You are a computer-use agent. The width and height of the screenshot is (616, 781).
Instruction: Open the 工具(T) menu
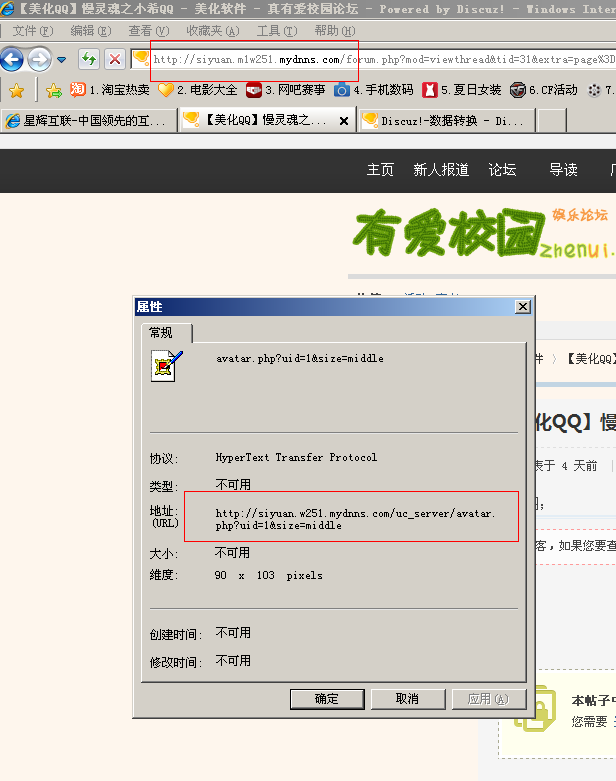tap(277, 31)
